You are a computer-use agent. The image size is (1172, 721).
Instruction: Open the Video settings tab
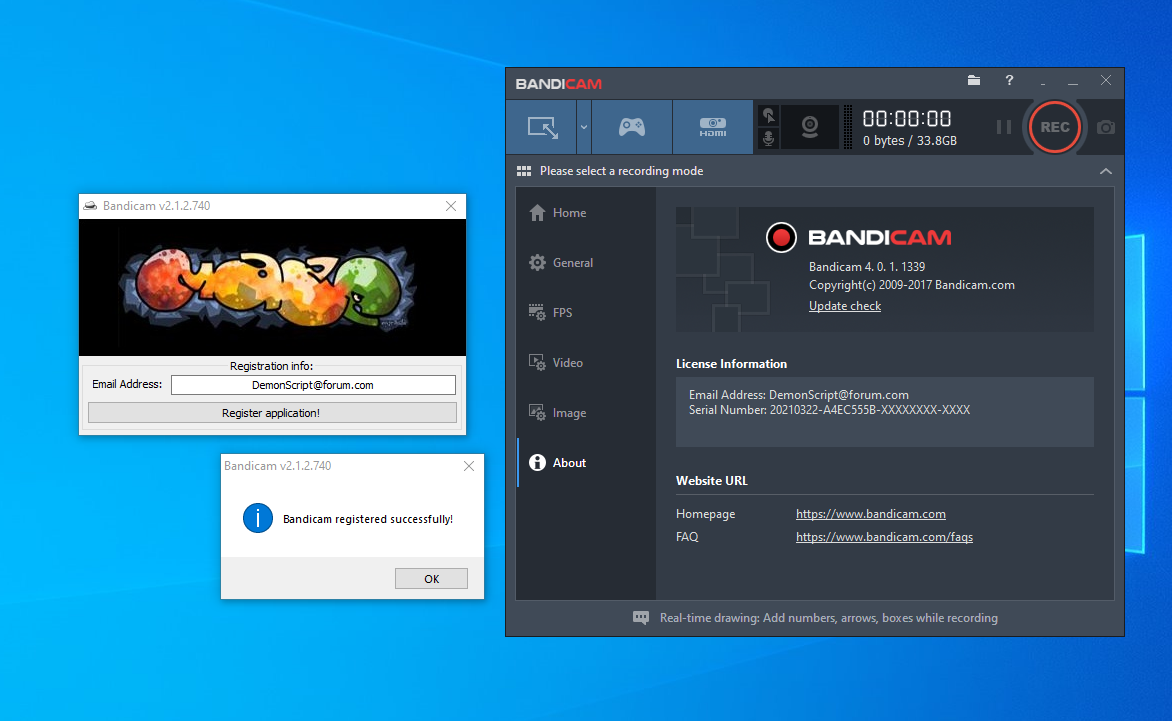tap(567, 363)
